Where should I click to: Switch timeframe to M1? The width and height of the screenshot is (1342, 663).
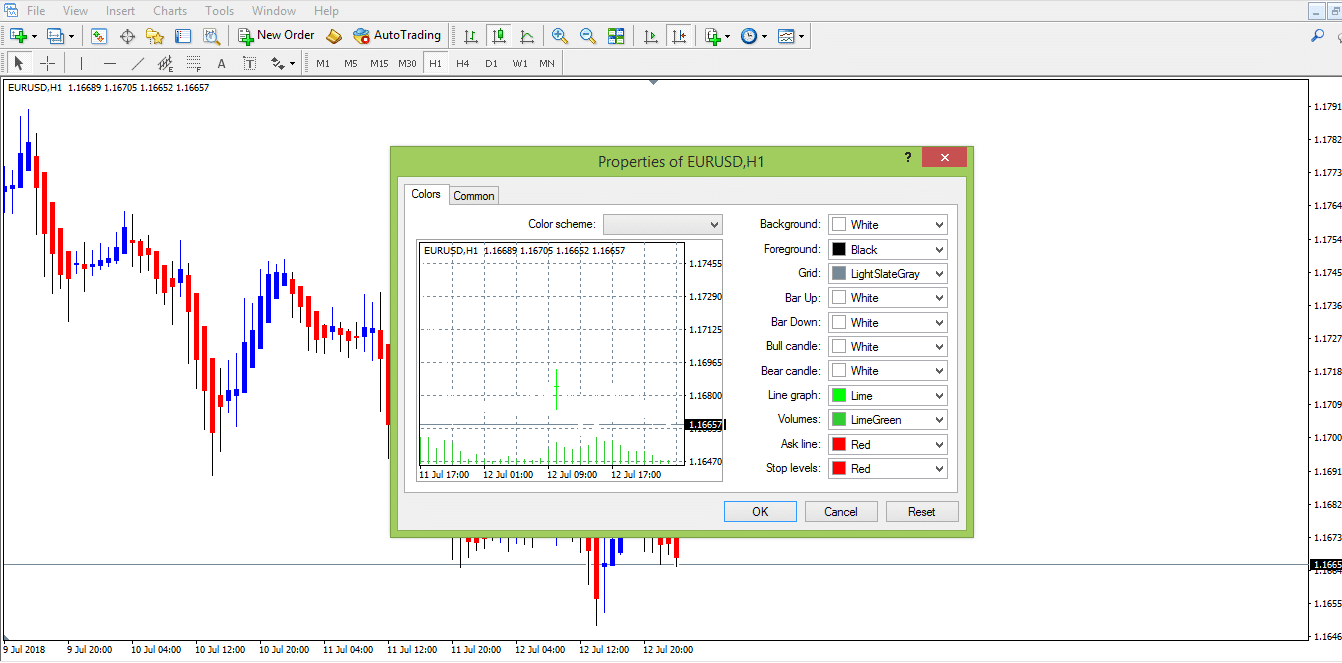point(323,63)
